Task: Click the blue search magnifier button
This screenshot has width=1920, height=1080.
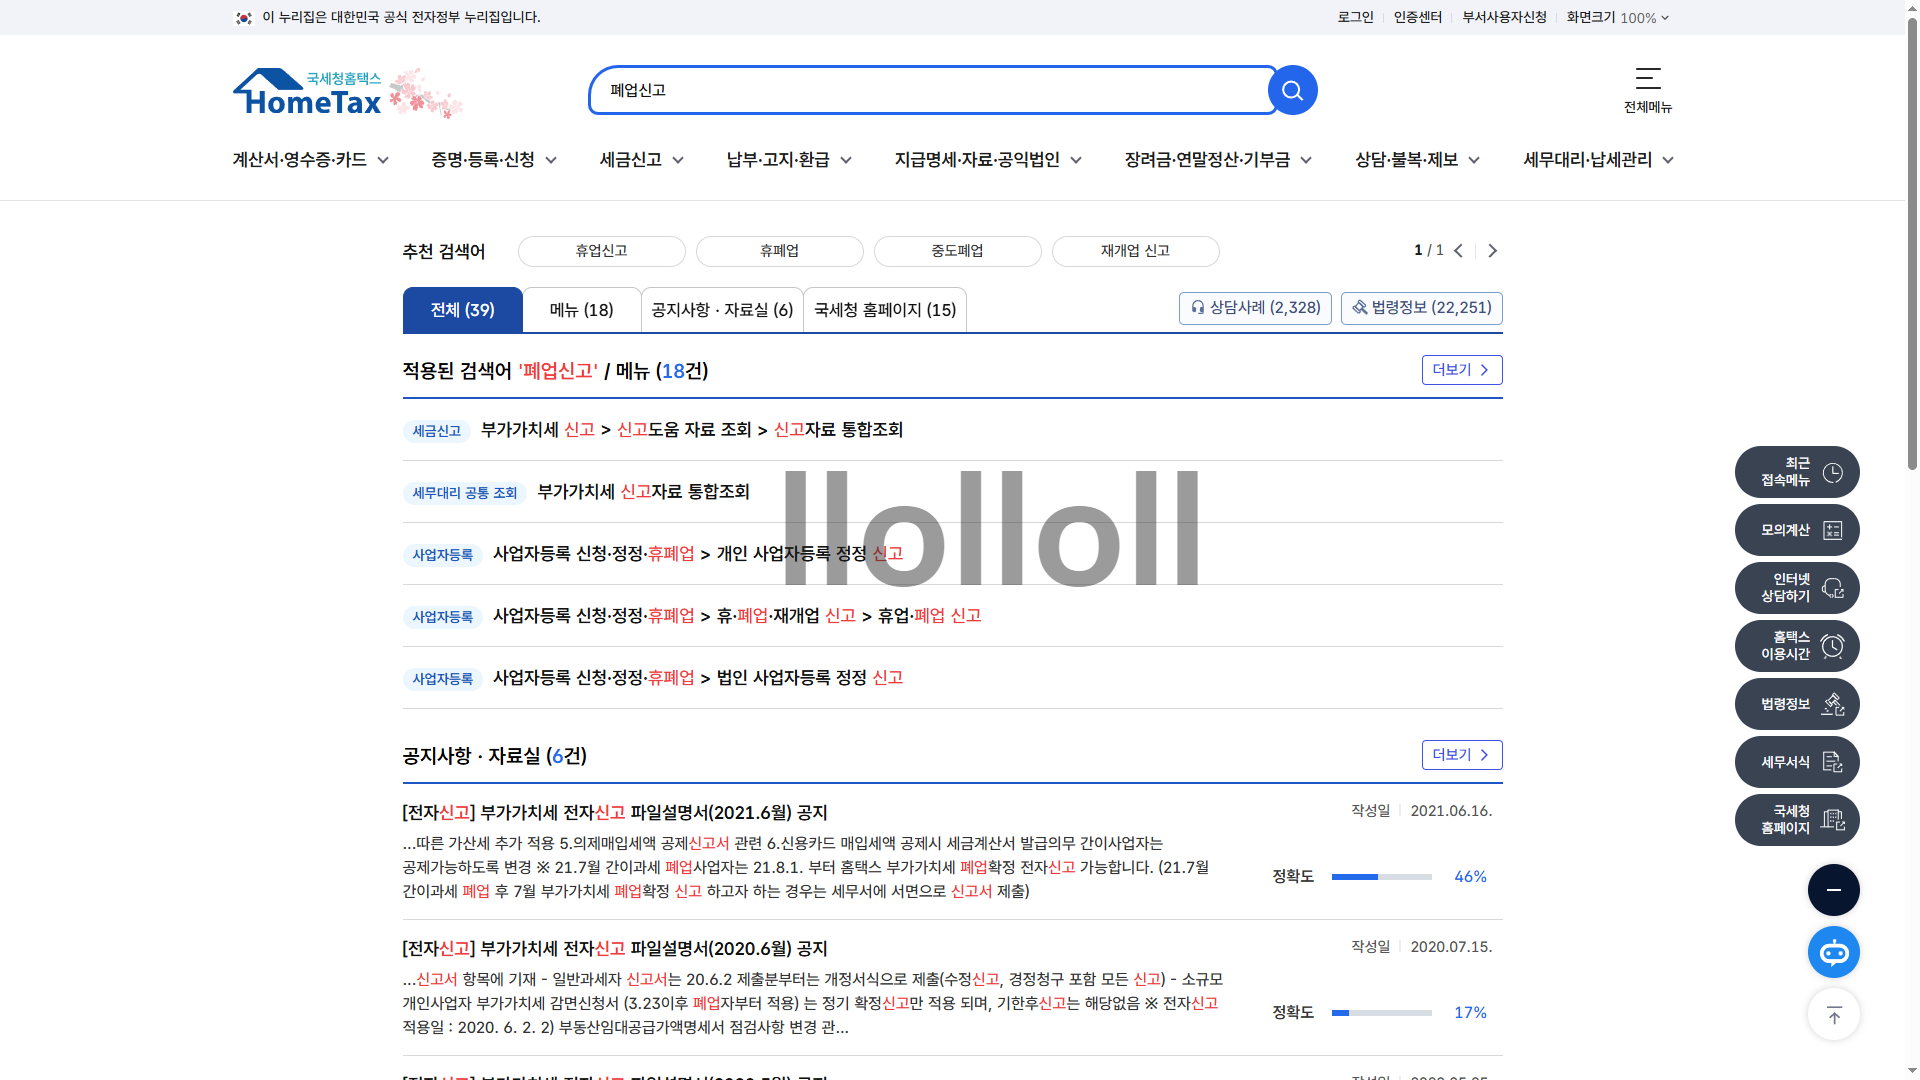Action: [1292, 91]
